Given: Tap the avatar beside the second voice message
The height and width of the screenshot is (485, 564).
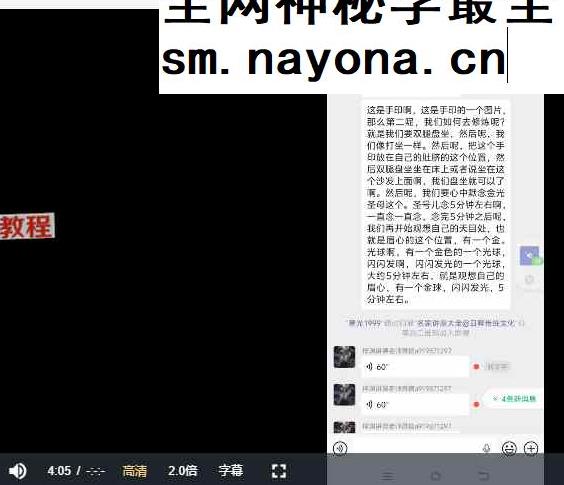Looking at the screenshot, I should tap(344, 395).
